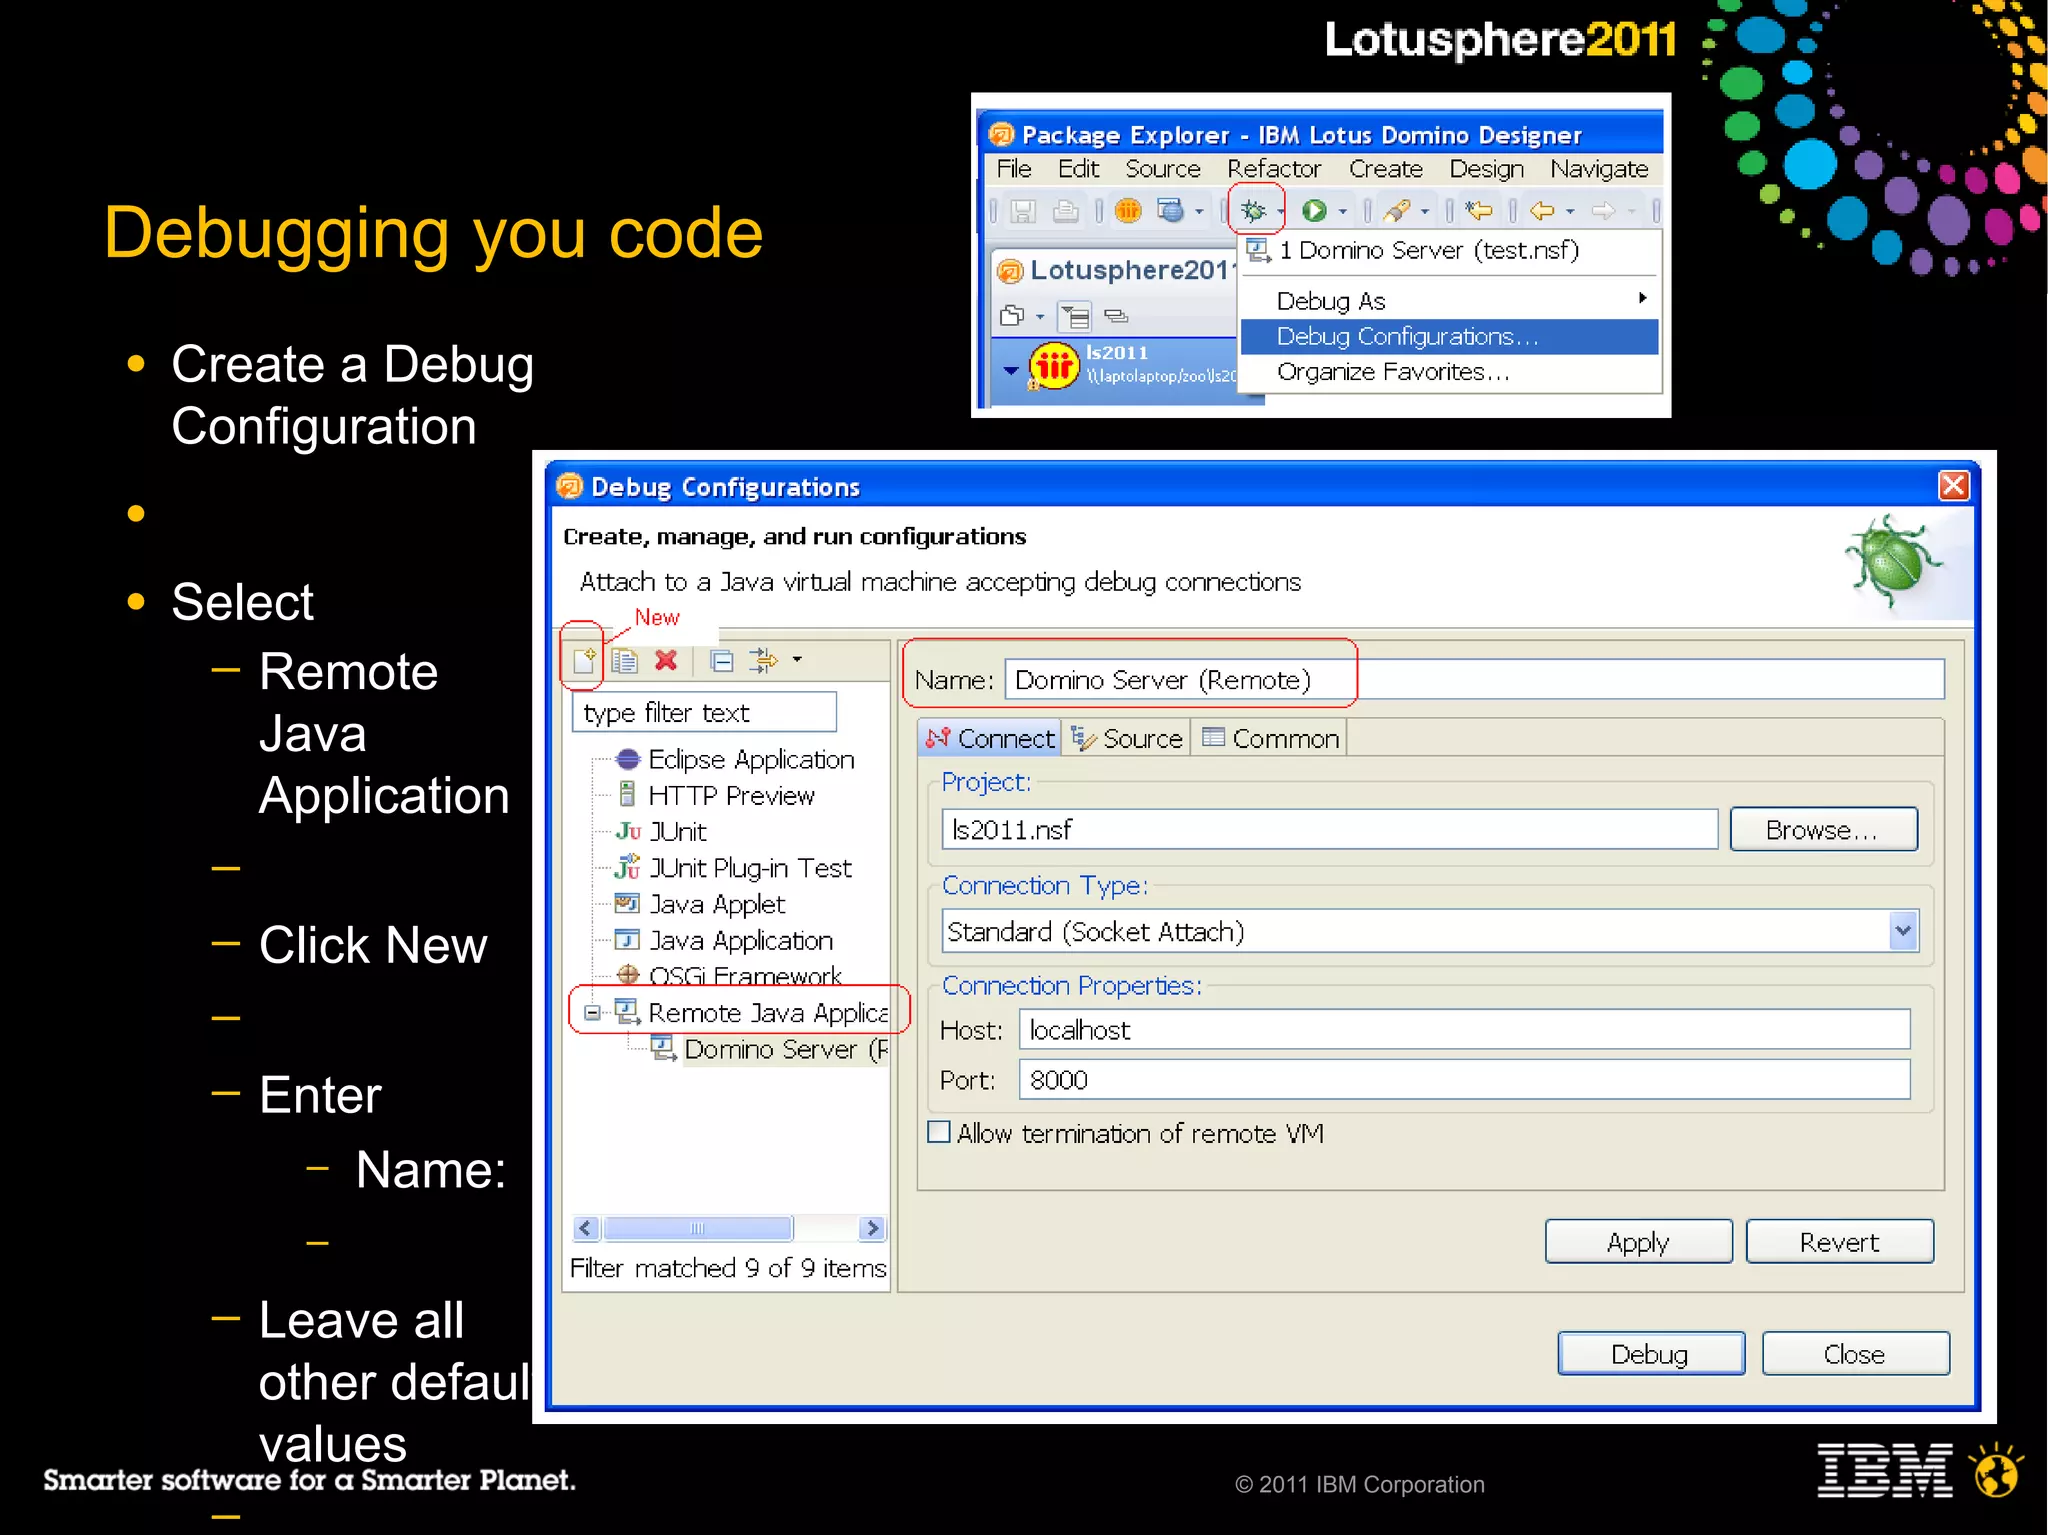The height and width of the screenshot is (1535, 2048).
Task: Open the filter icon's dropdown arrow
Action: (797, 659)
